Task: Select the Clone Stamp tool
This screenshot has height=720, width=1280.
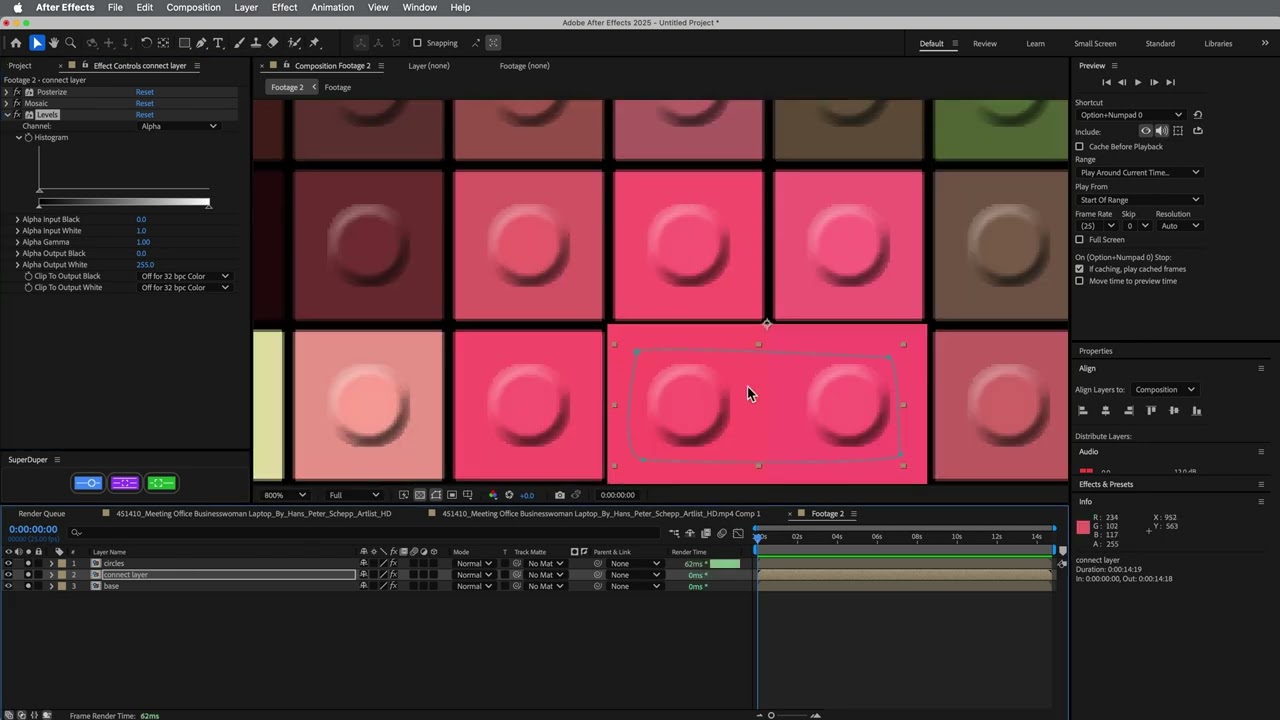Action: point(256,43)
